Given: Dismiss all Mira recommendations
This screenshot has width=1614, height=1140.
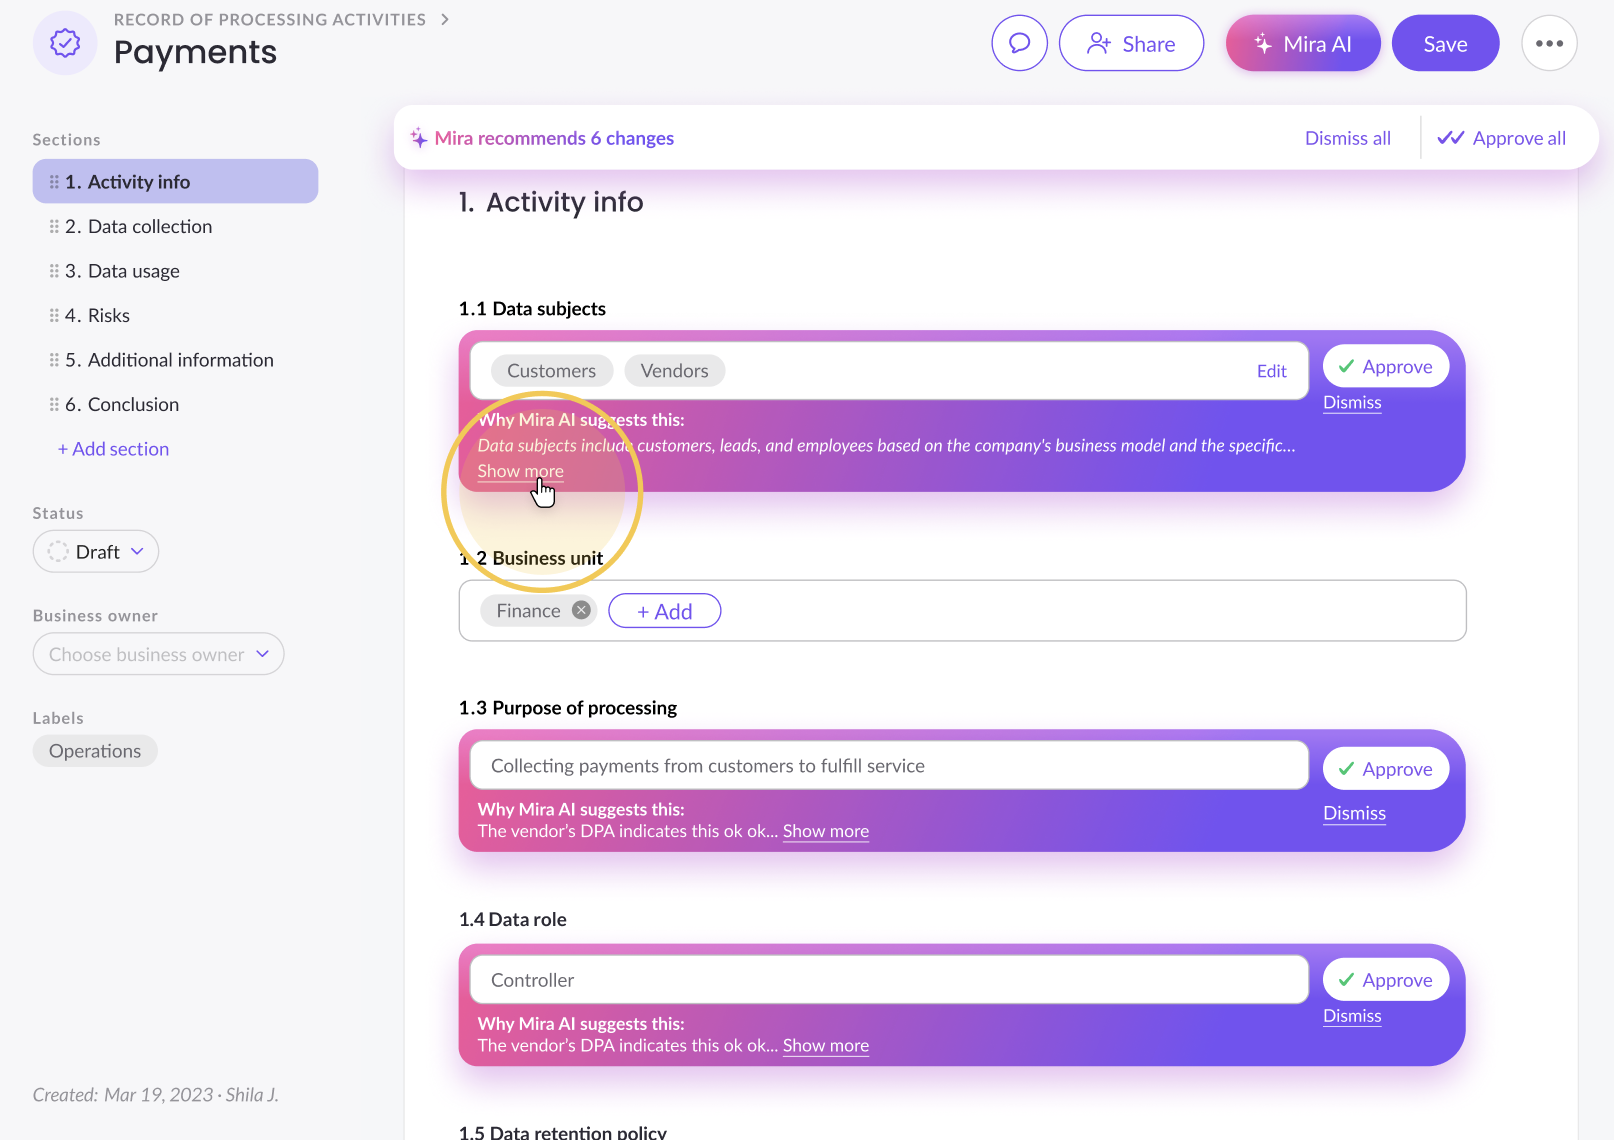Looking at the screenshot, I should [x=1348, y=138].
